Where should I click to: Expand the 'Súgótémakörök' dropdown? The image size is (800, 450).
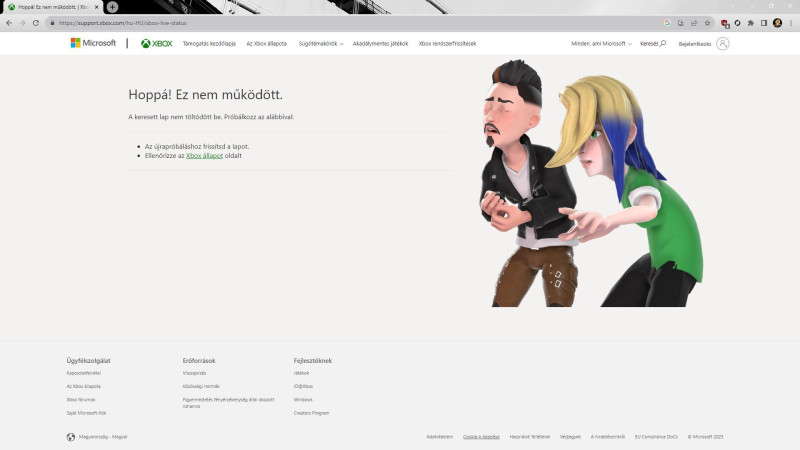[321, 44]
